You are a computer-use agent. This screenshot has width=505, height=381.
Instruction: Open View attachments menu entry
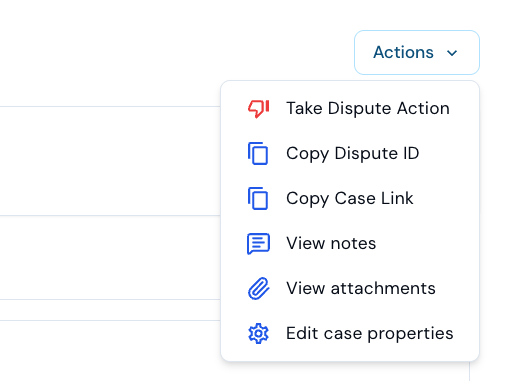pyautogui.click(x=350, y=288)
